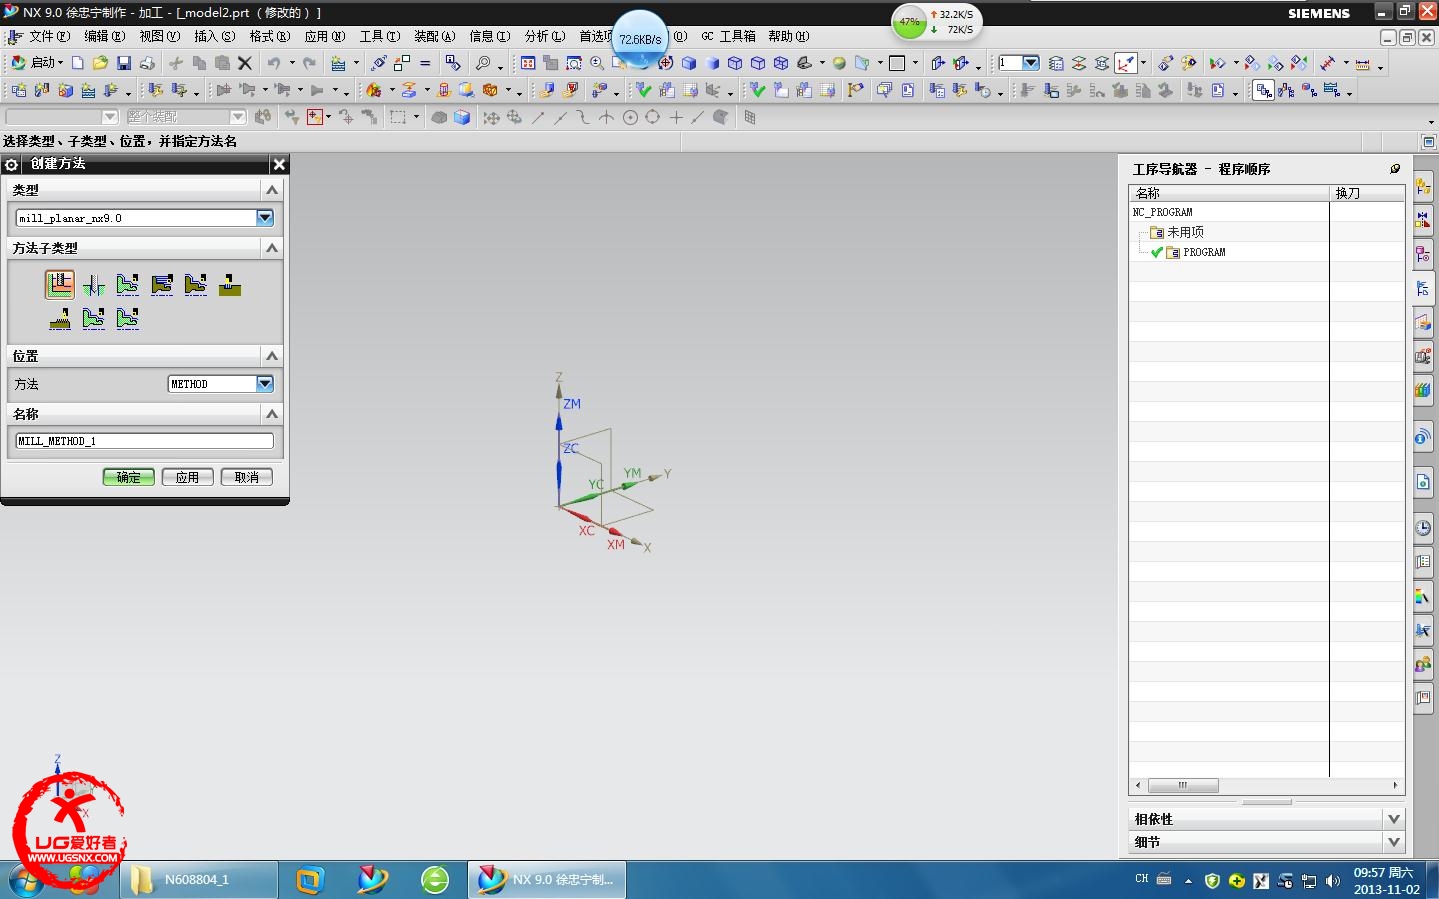Open N608804_1 folder in taskbar

click(x=199, y=880)
